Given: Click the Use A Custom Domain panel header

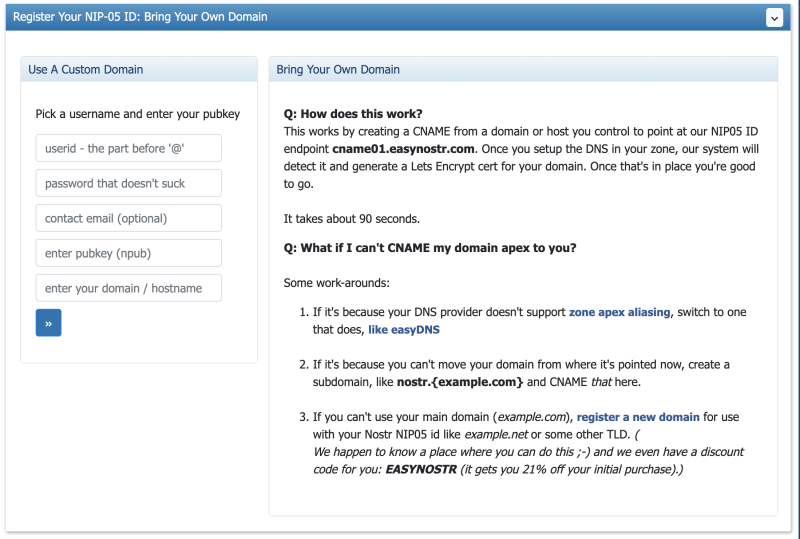Looking at the screenshot, I should (139, 69).
